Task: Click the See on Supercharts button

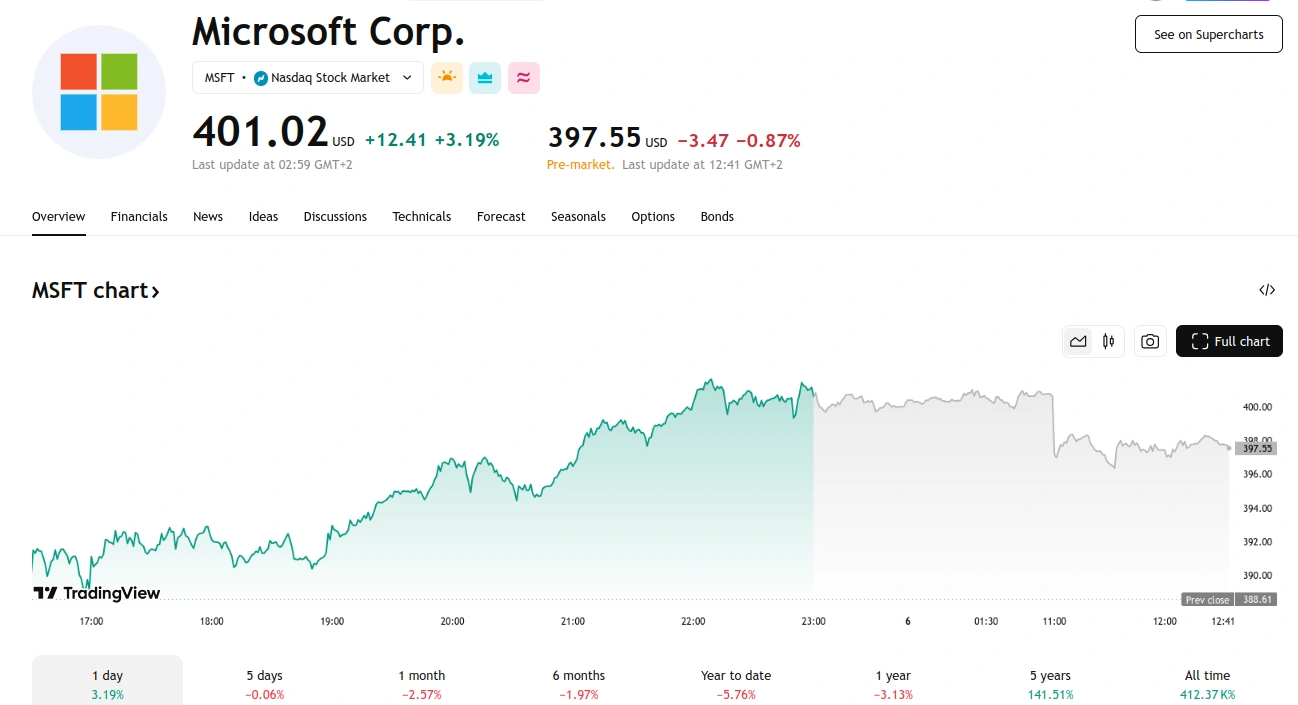Action: (1208, 33)
